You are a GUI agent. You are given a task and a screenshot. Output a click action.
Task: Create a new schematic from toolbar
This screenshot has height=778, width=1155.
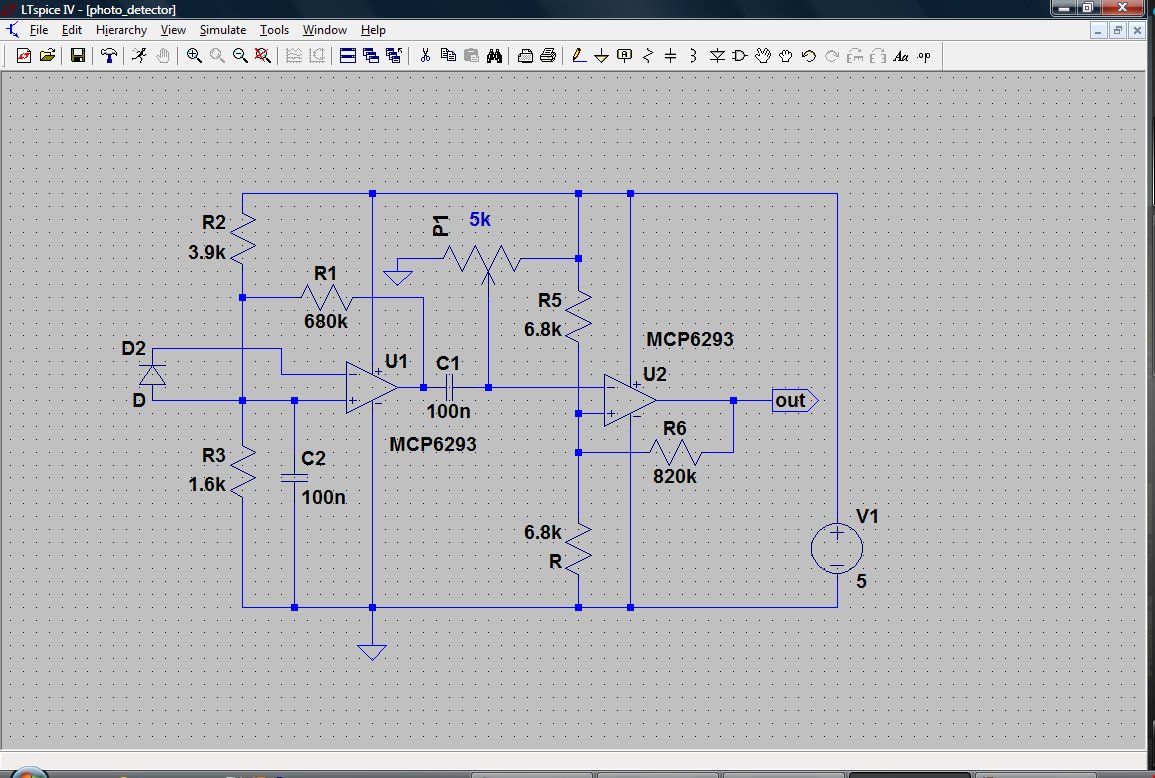tap(24, 55)
